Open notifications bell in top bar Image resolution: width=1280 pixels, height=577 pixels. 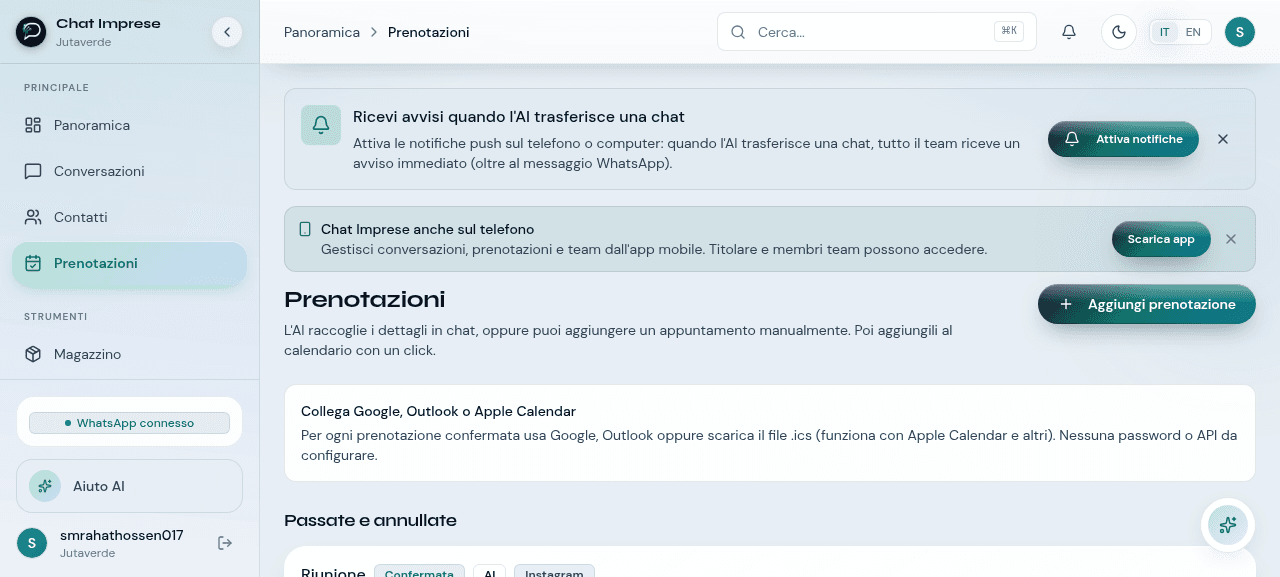coord(1069,32)
